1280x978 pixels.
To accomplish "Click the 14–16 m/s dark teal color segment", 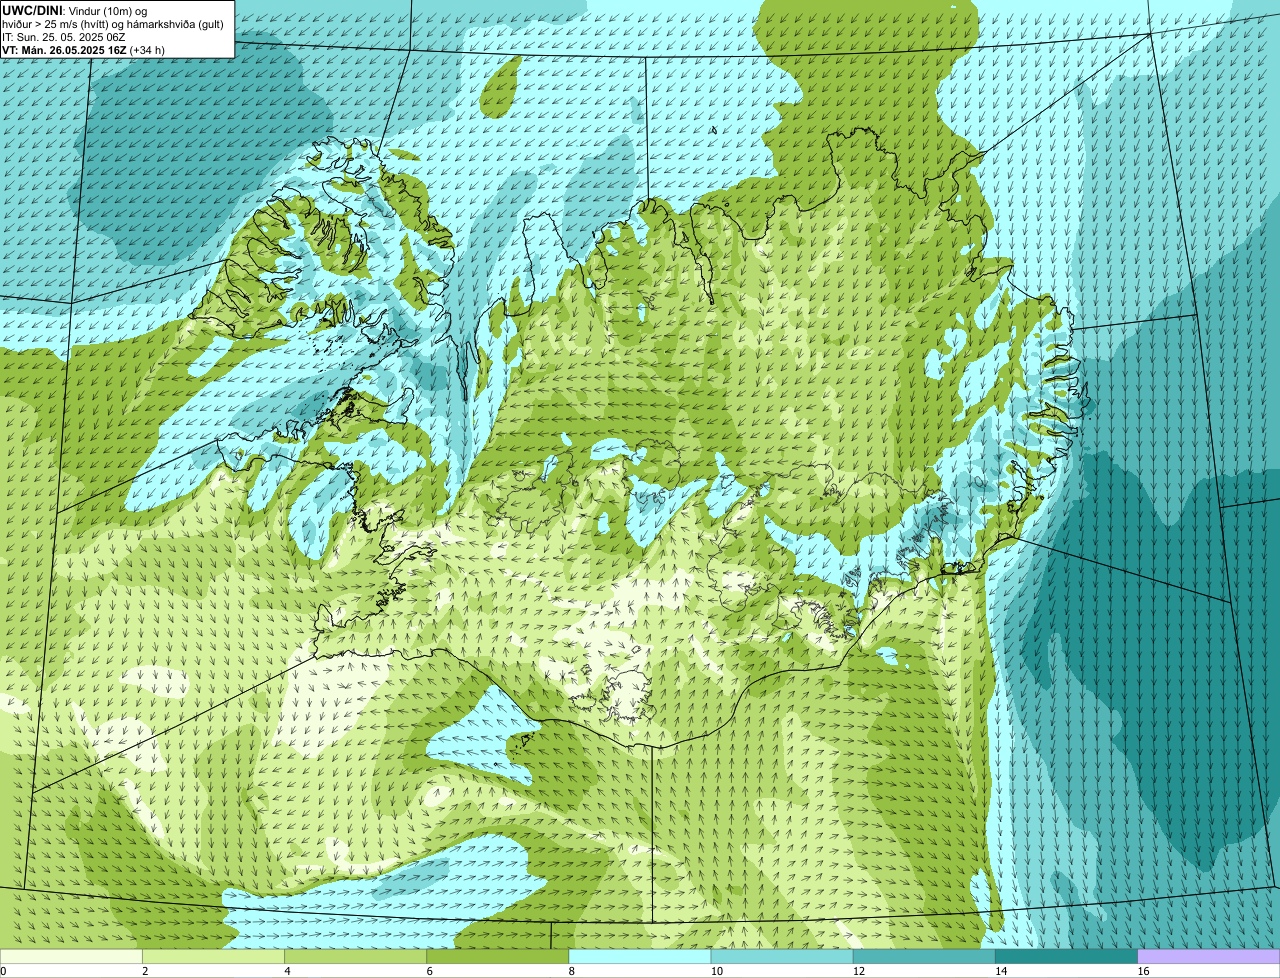I will point(1067,956).
